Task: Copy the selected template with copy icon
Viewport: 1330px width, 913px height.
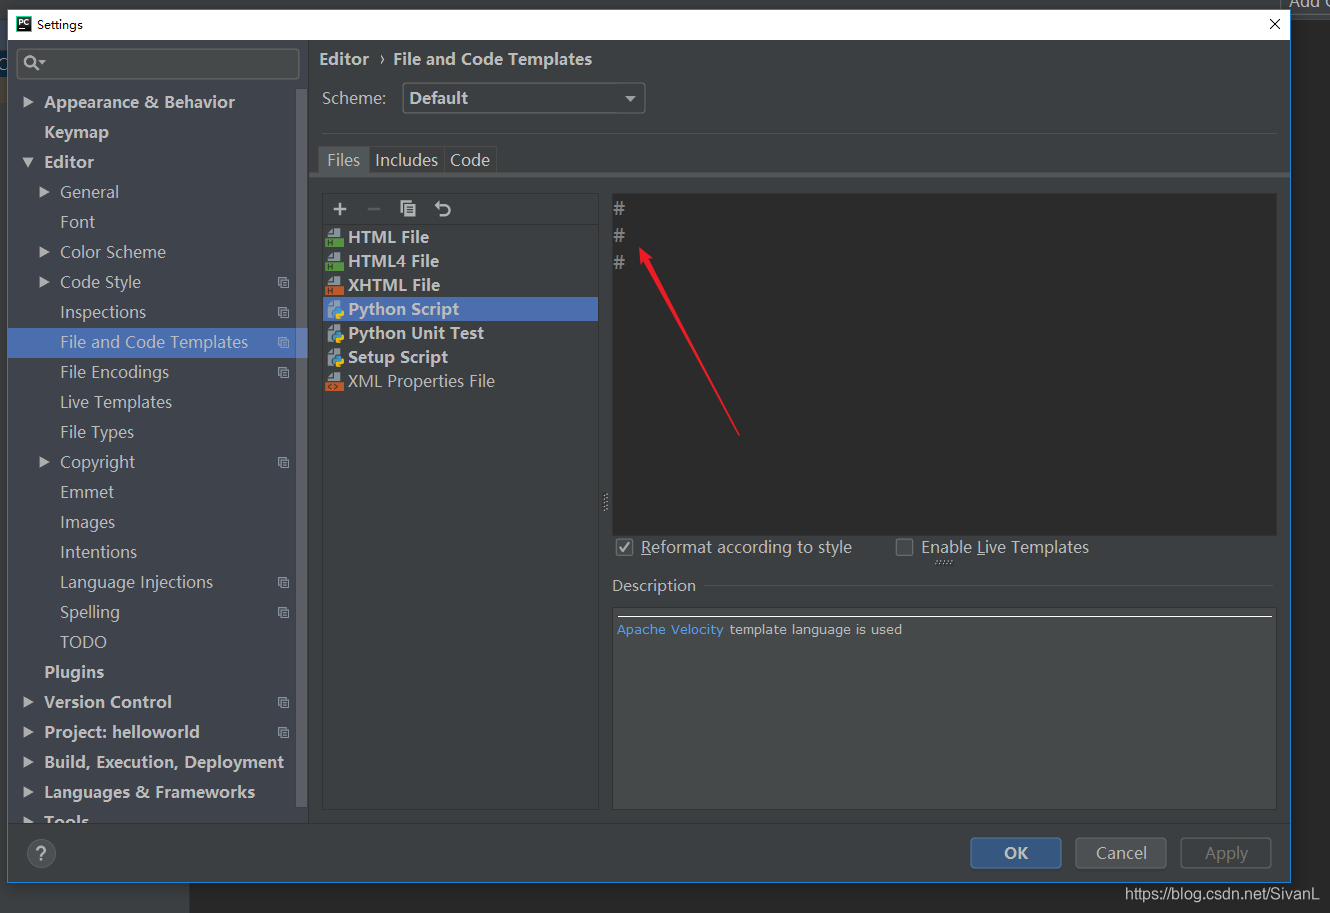Action: pos(408,209)
